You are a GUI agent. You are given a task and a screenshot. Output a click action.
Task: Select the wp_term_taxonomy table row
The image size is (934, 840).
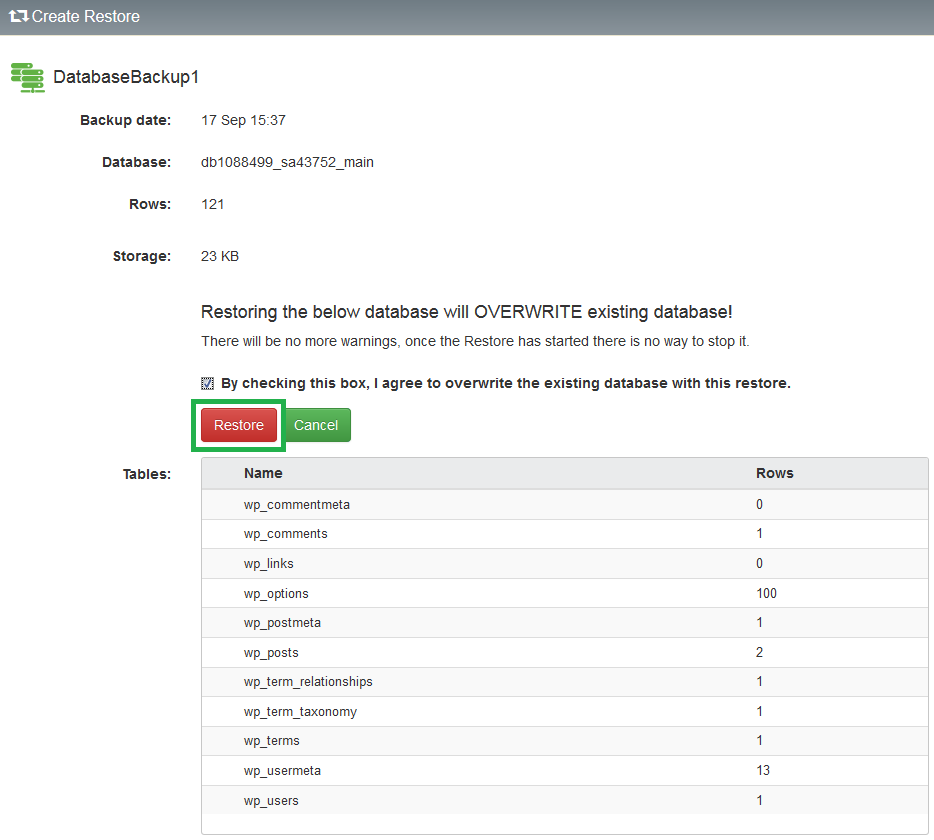pyautogui.click(x=565, y=711)
